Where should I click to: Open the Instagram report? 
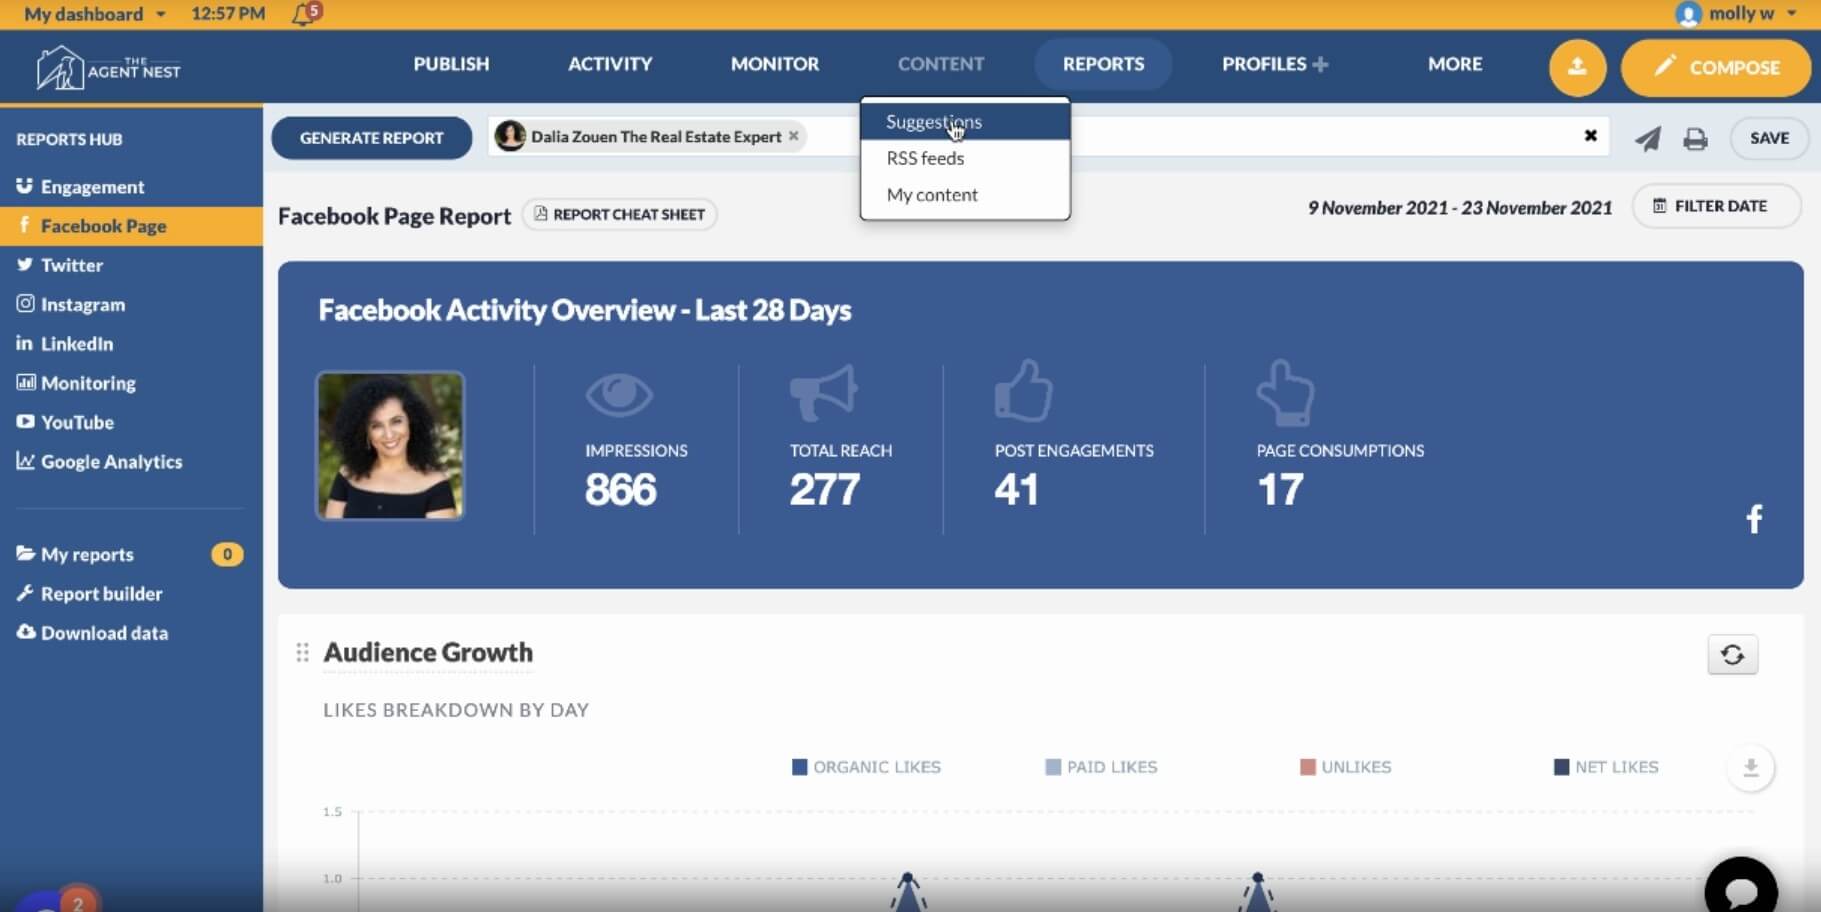(131, 304)
